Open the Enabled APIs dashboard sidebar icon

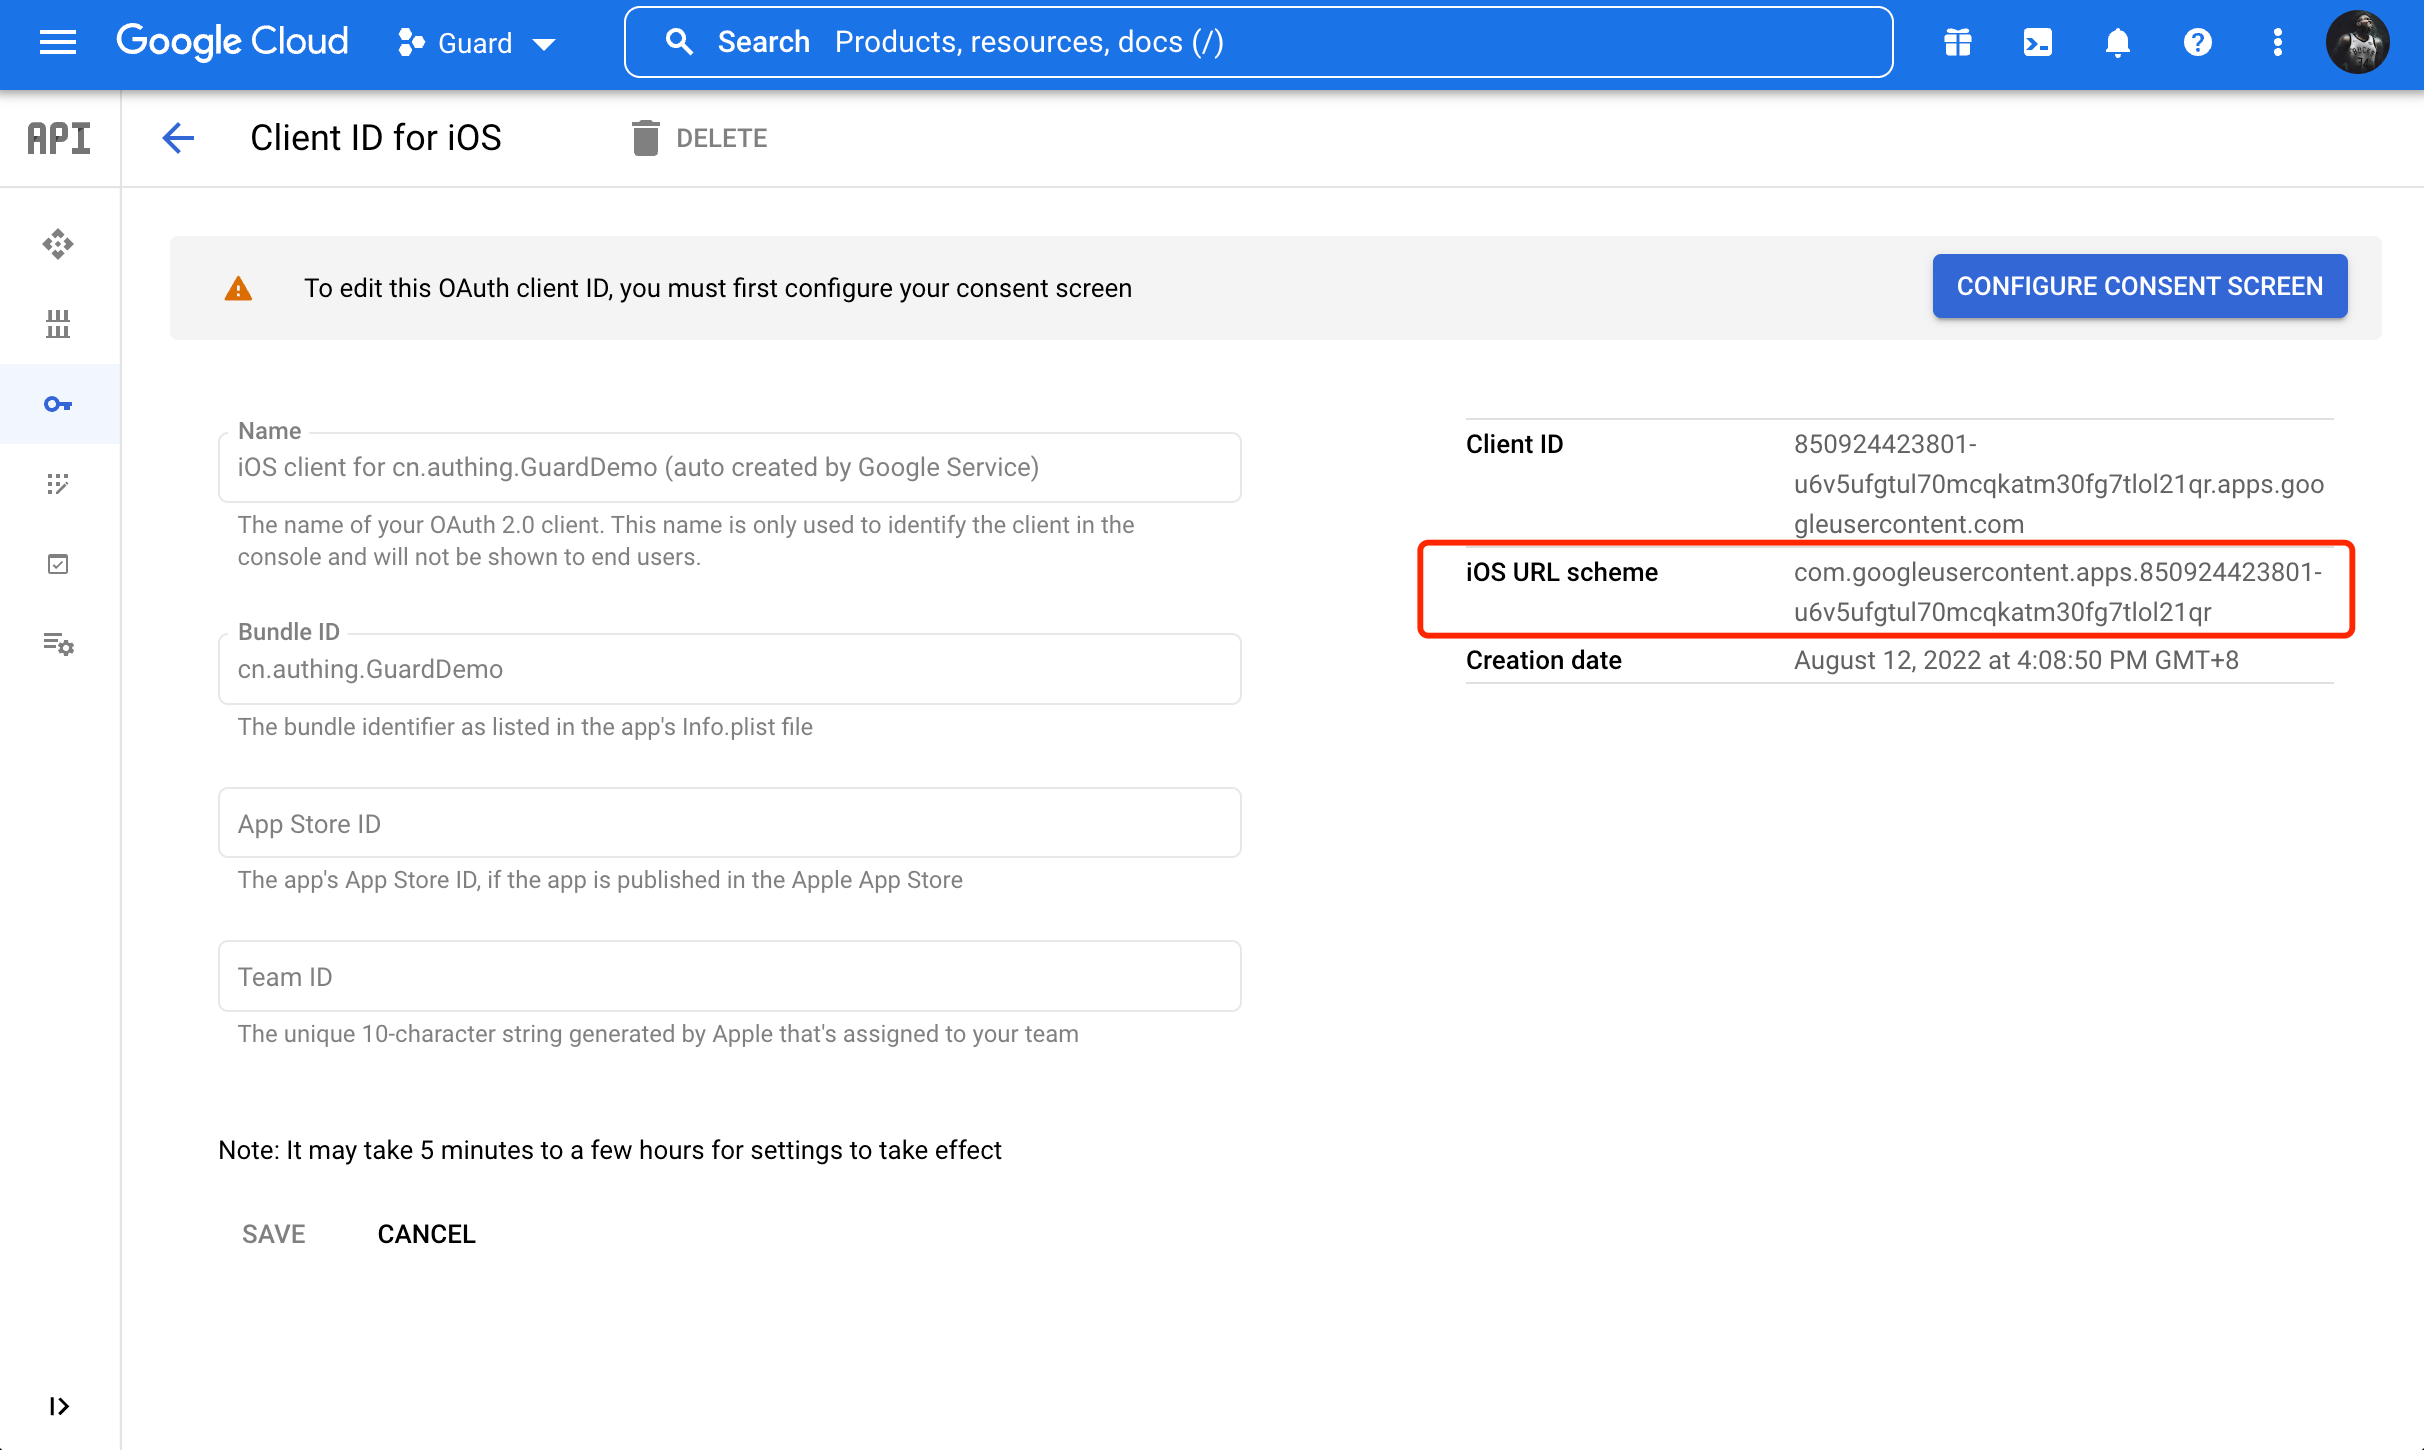point(58,244)
